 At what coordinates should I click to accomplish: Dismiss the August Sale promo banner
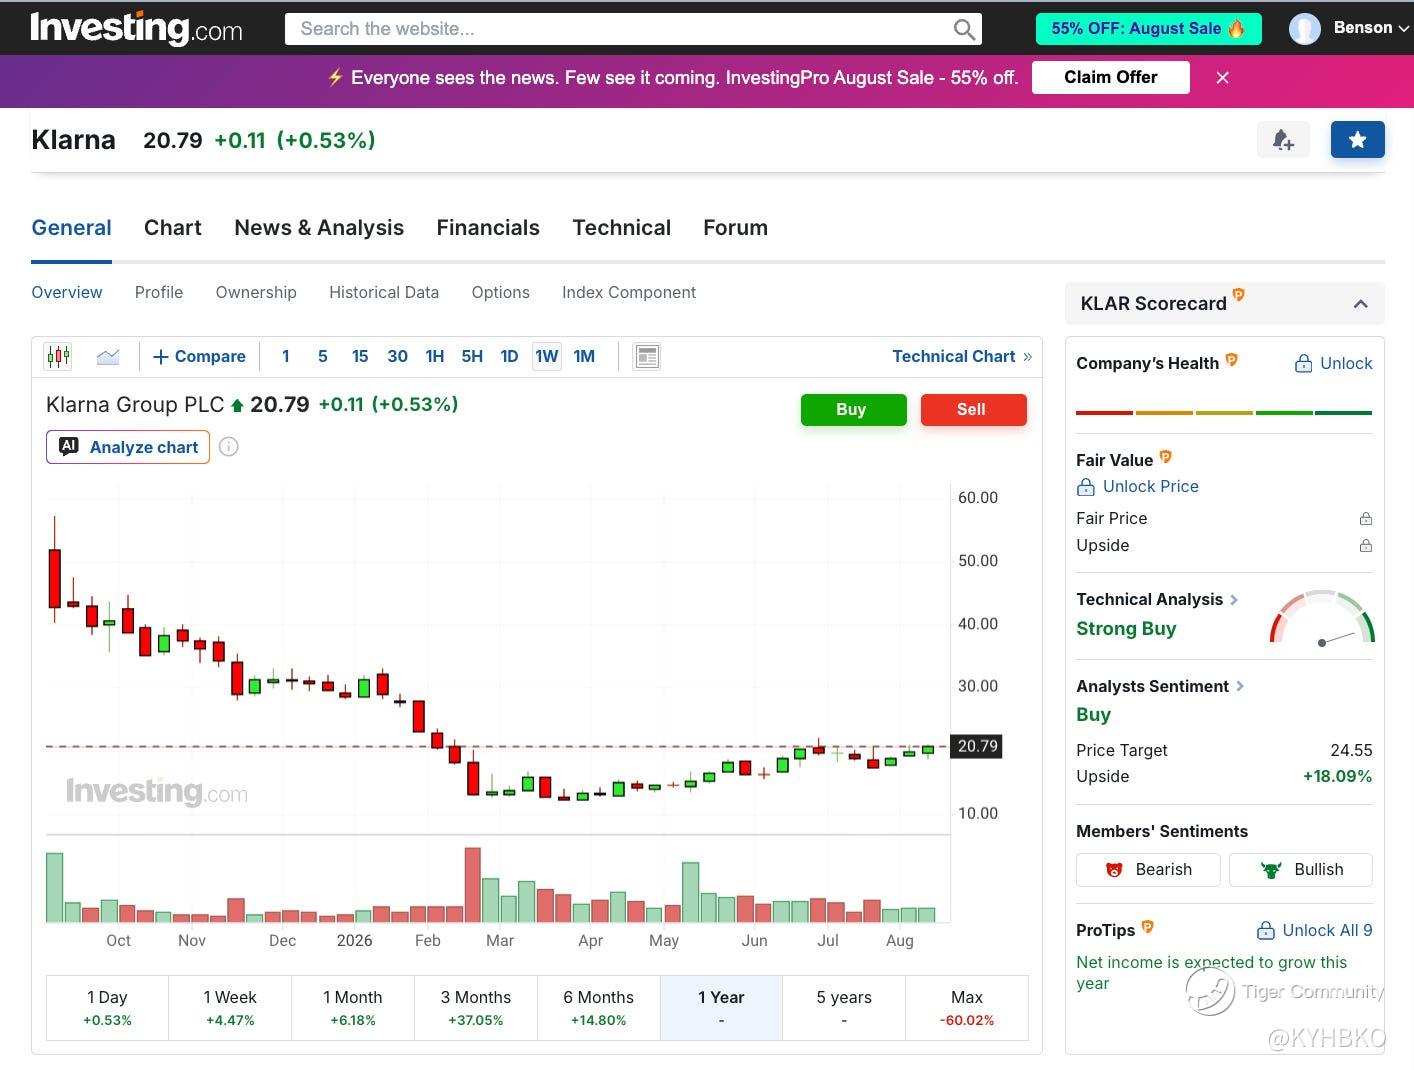point(1222,77)
